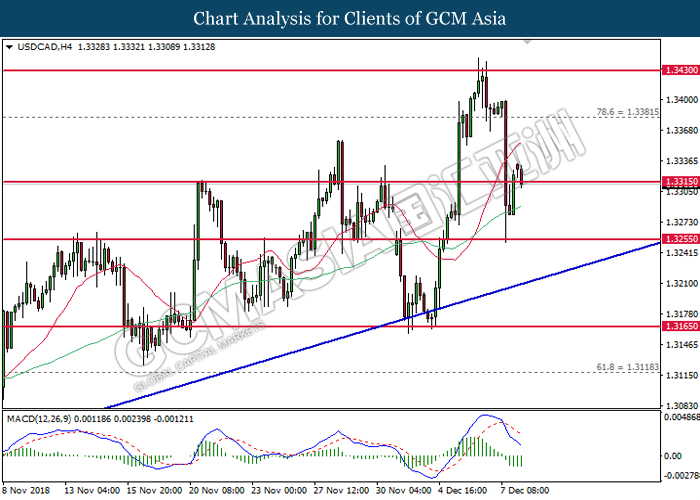Click the 1.33150 red price label
700x500 pixels.
pyautogui.click(x=681, y=182)
